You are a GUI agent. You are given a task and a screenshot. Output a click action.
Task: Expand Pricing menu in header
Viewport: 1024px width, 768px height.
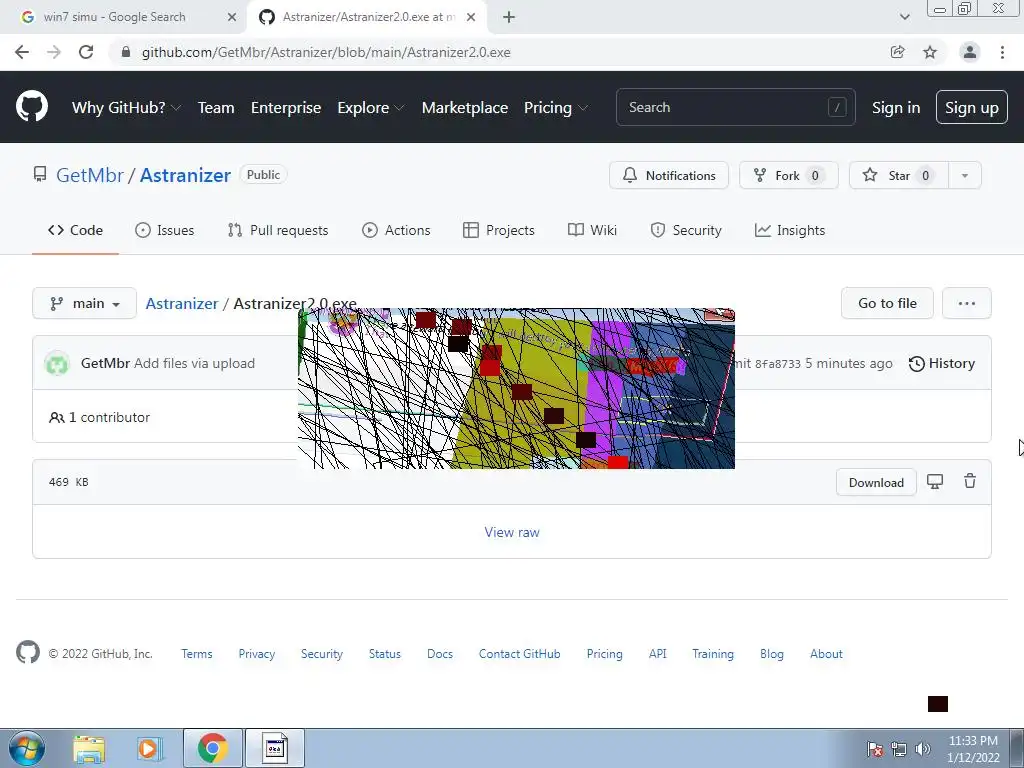pyautogui.click(x=555, y=107)
